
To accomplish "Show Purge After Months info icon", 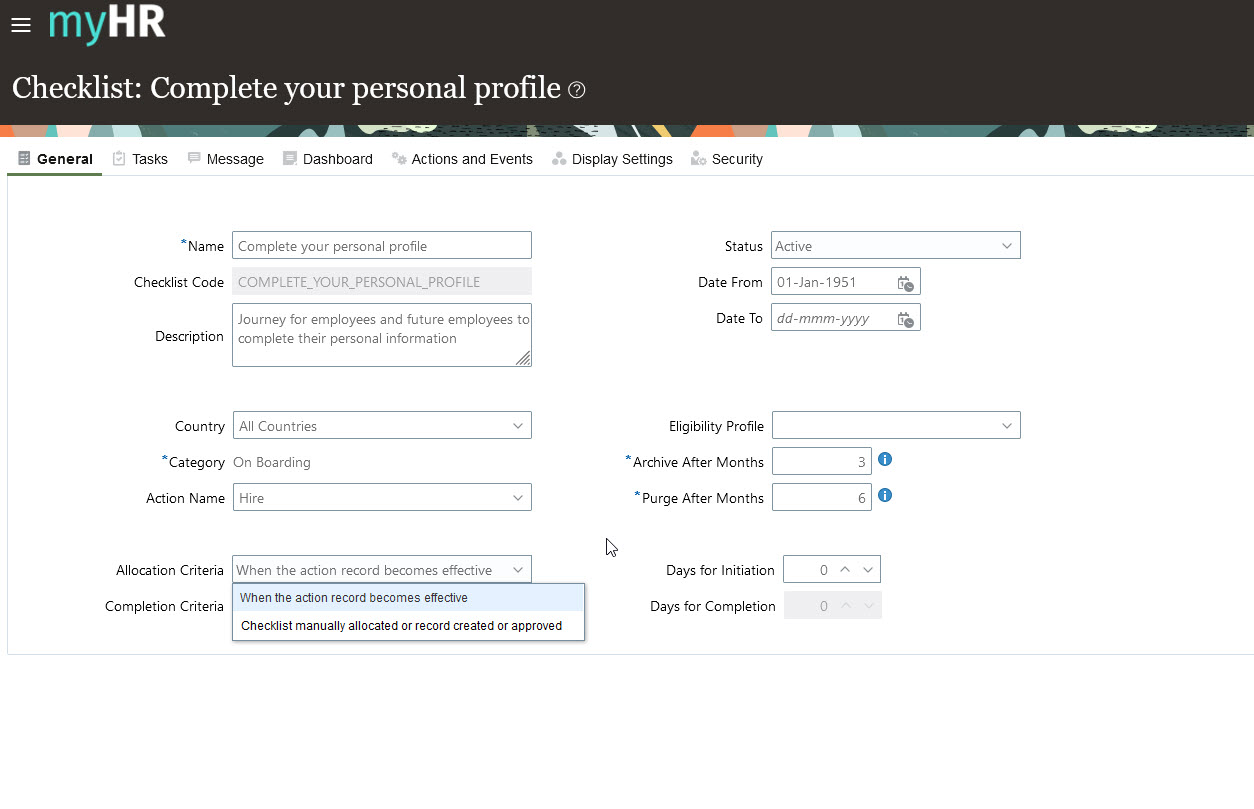I will click(x=884, y=495).
